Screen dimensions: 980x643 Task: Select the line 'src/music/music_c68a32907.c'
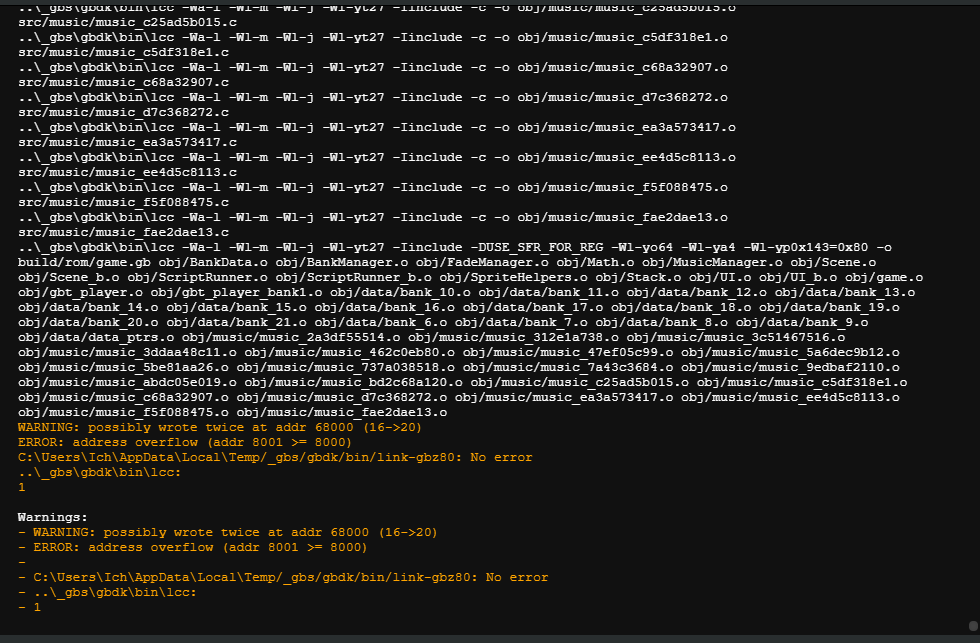pos(123,82)
